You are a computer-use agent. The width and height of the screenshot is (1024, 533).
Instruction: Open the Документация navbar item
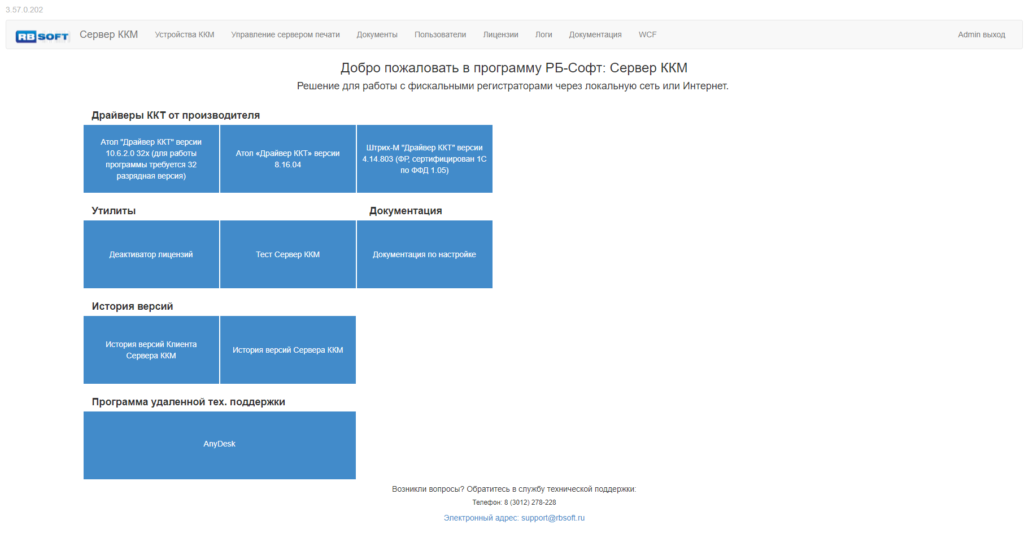pos(595,35)
